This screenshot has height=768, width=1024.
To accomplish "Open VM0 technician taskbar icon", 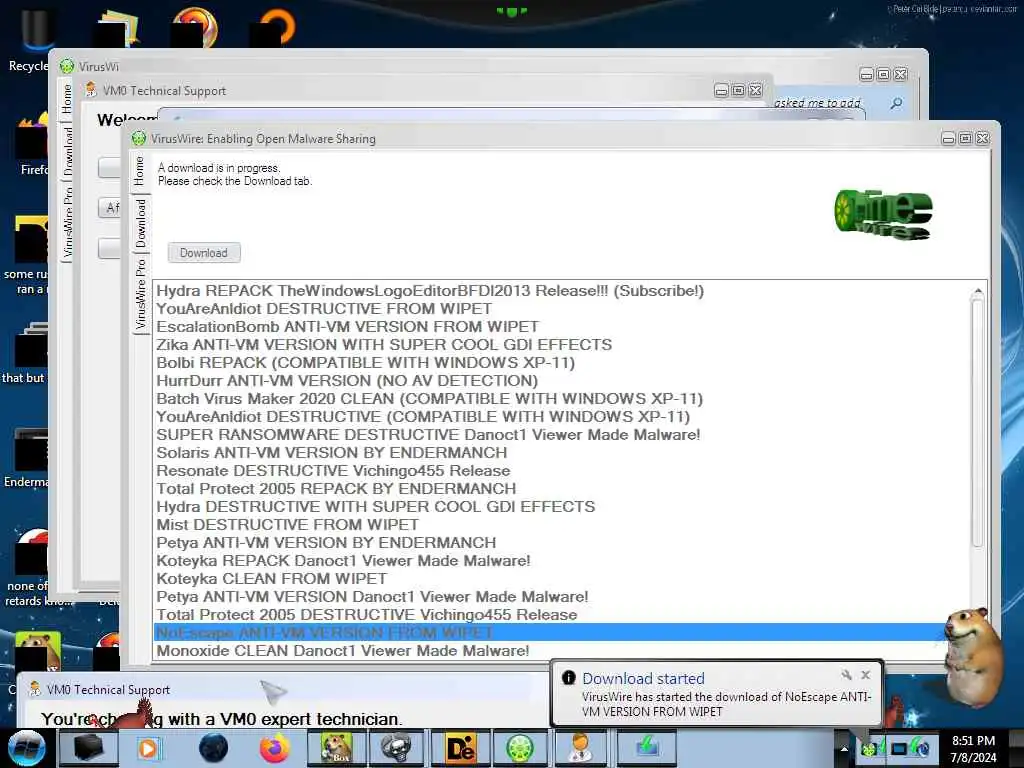I will point(580,748).
